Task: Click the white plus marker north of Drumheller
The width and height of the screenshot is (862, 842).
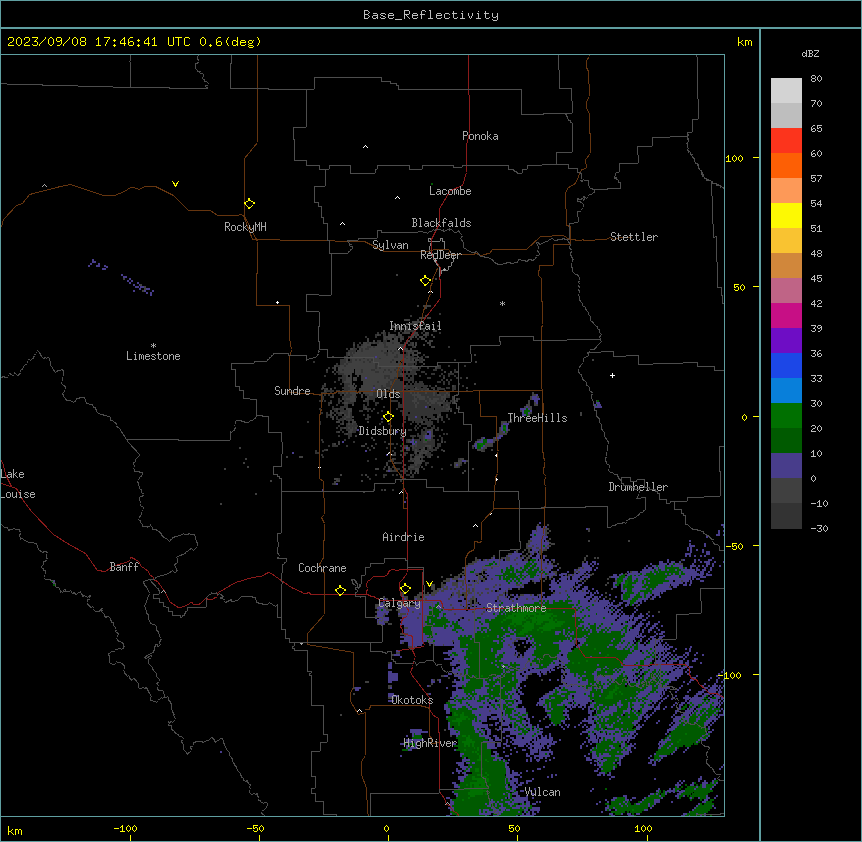Action: pyautogui.click(x=612, y=375)
